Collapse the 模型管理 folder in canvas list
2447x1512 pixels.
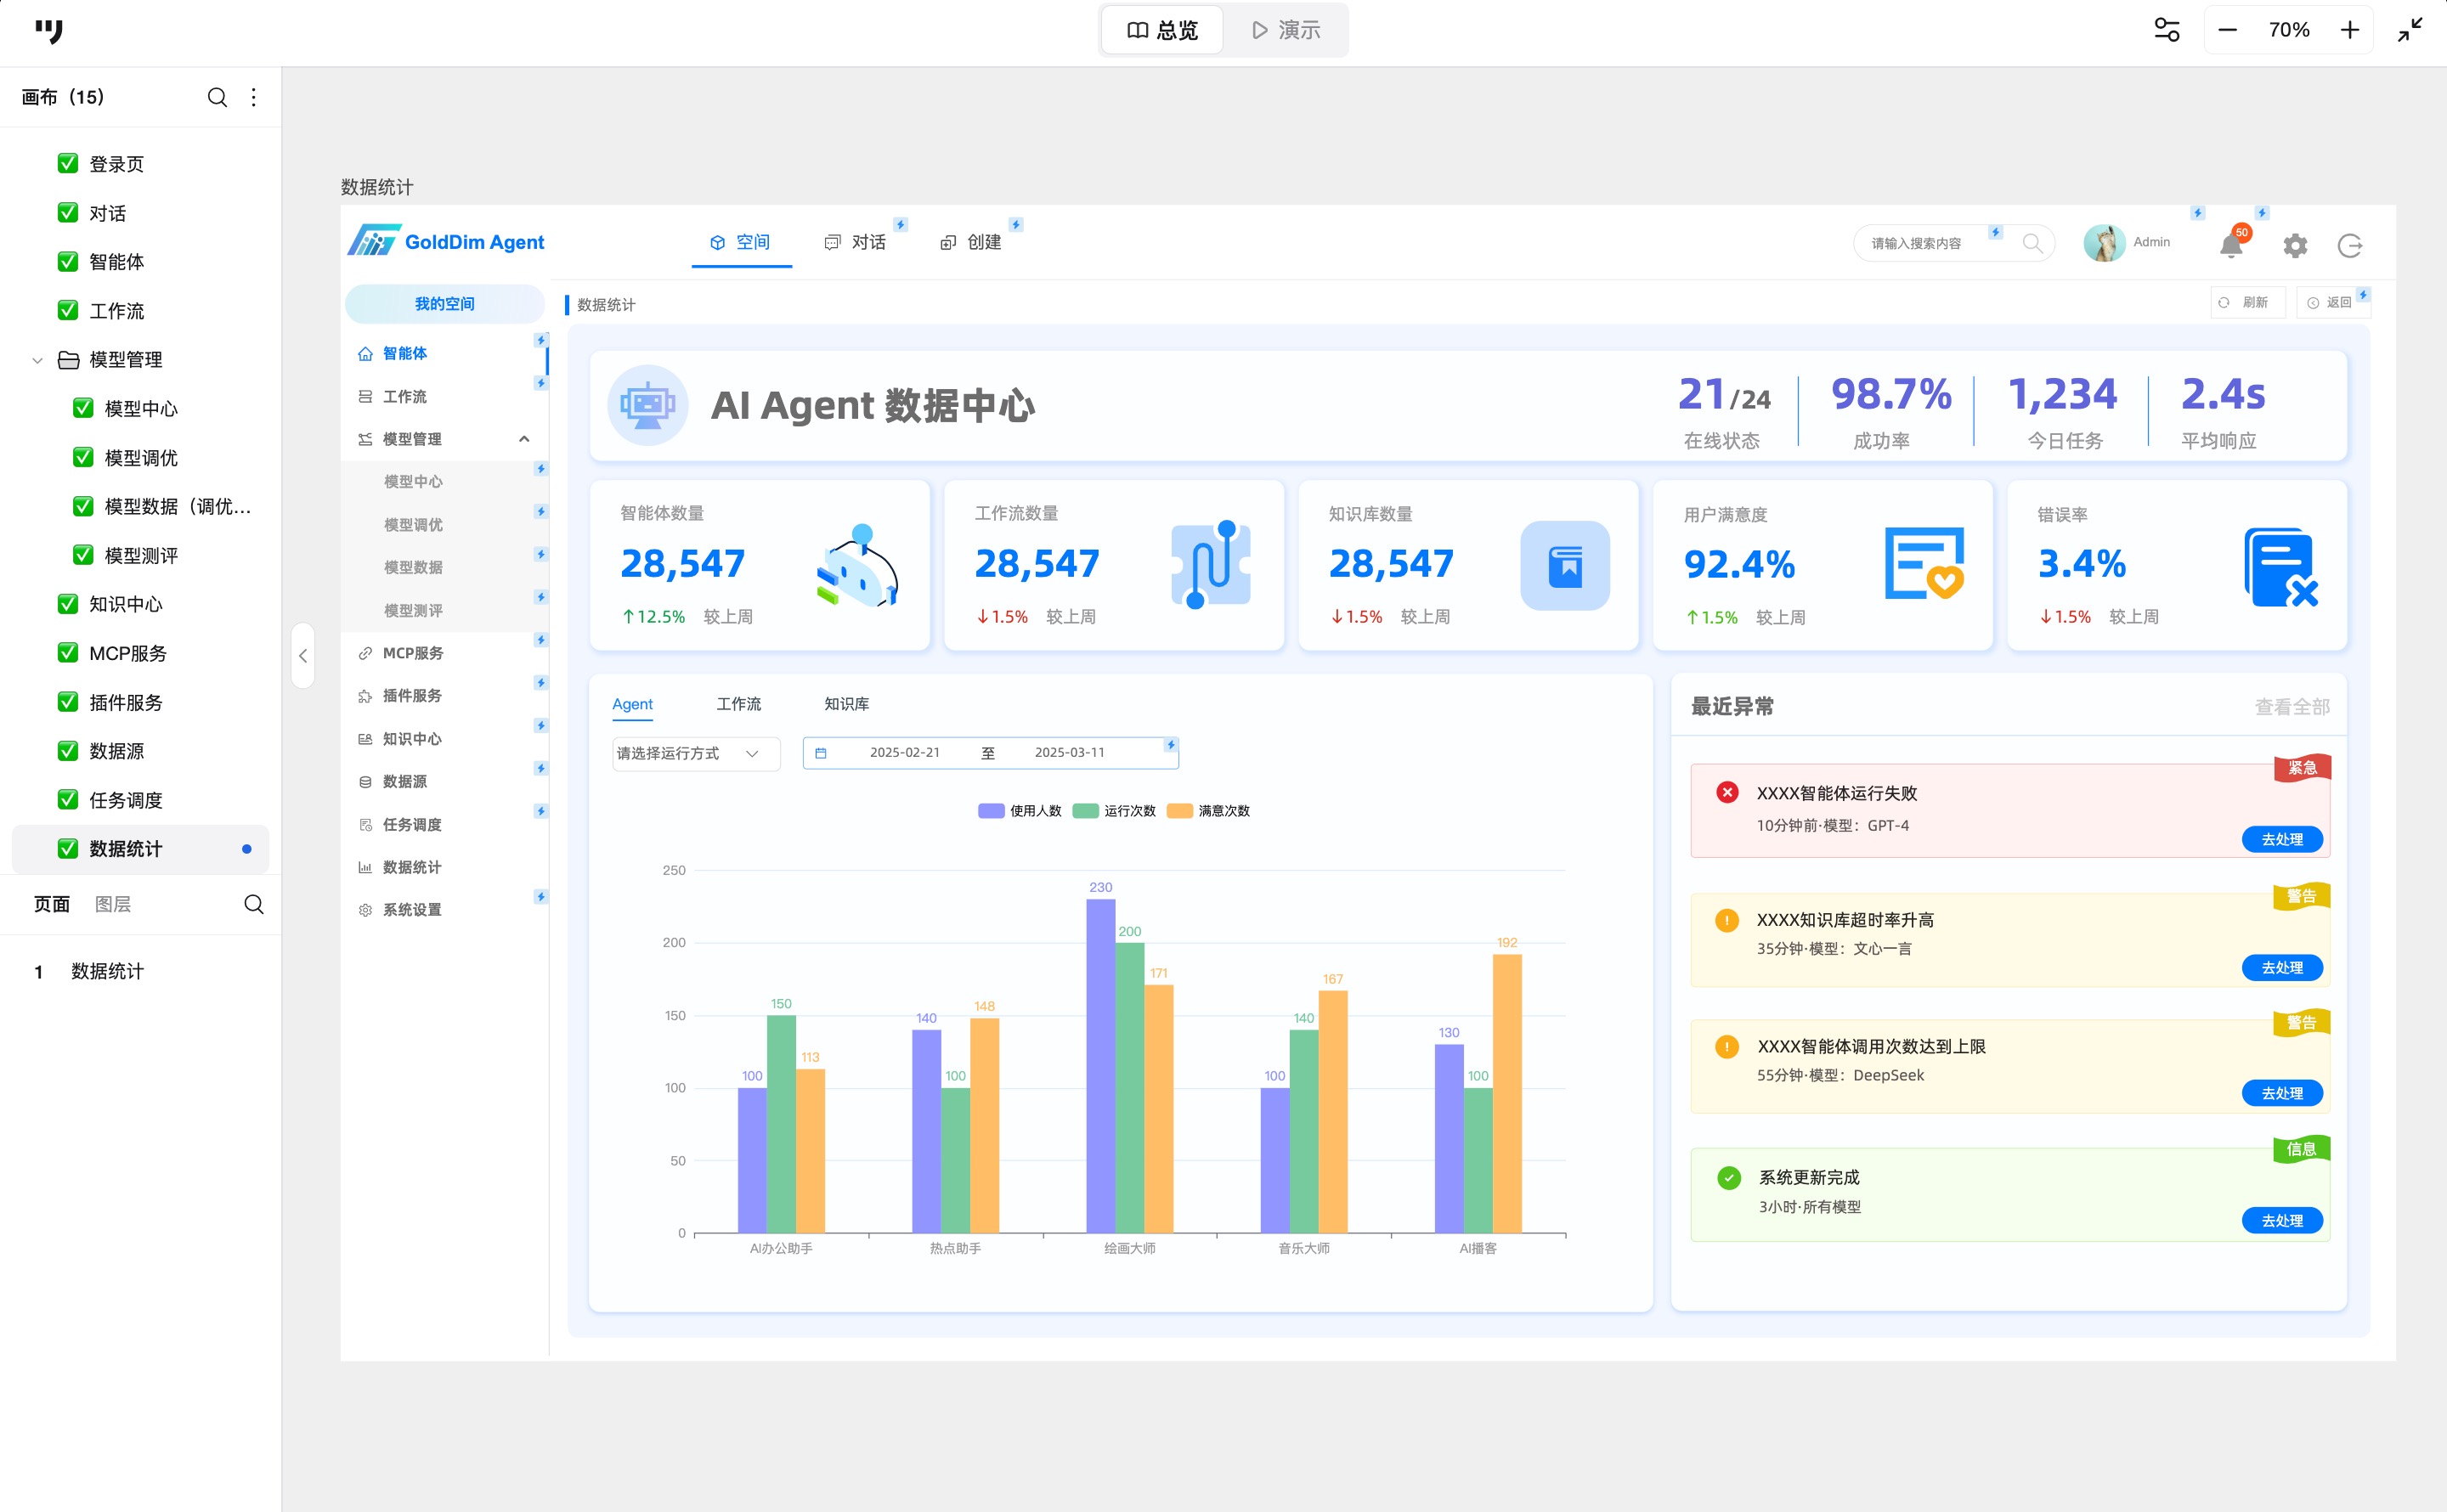[x=38, y=360]
